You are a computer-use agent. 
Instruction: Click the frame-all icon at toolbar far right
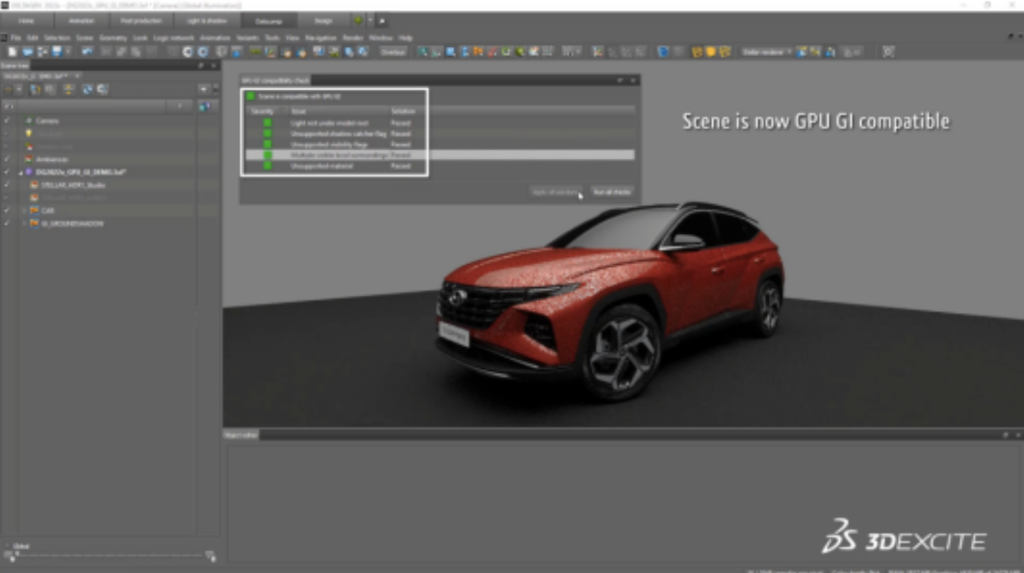coord(887,51)
